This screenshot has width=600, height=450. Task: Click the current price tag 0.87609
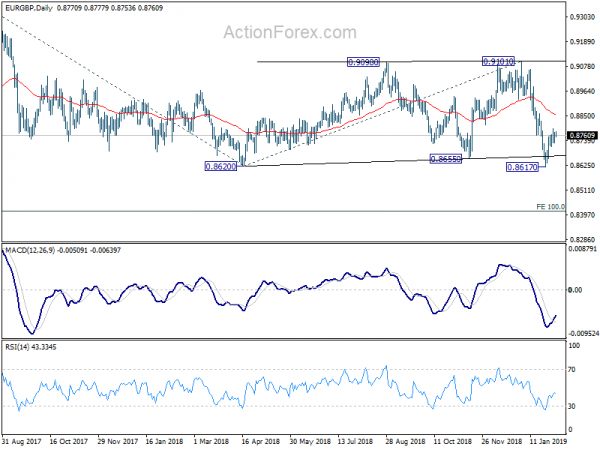[x=582, y=135]
